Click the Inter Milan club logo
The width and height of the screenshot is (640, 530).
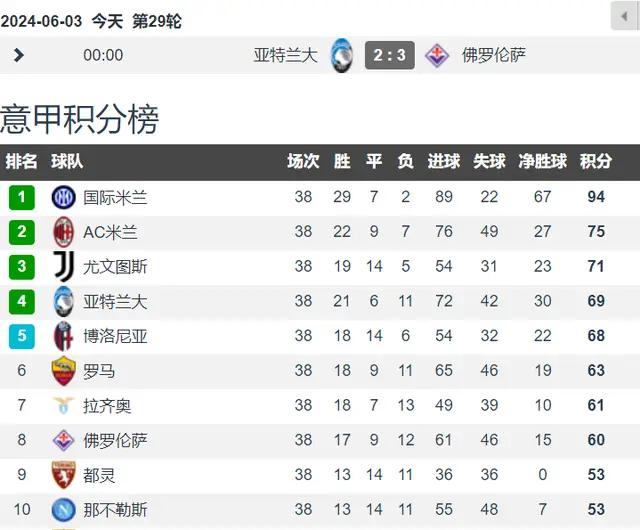[63, 197]
